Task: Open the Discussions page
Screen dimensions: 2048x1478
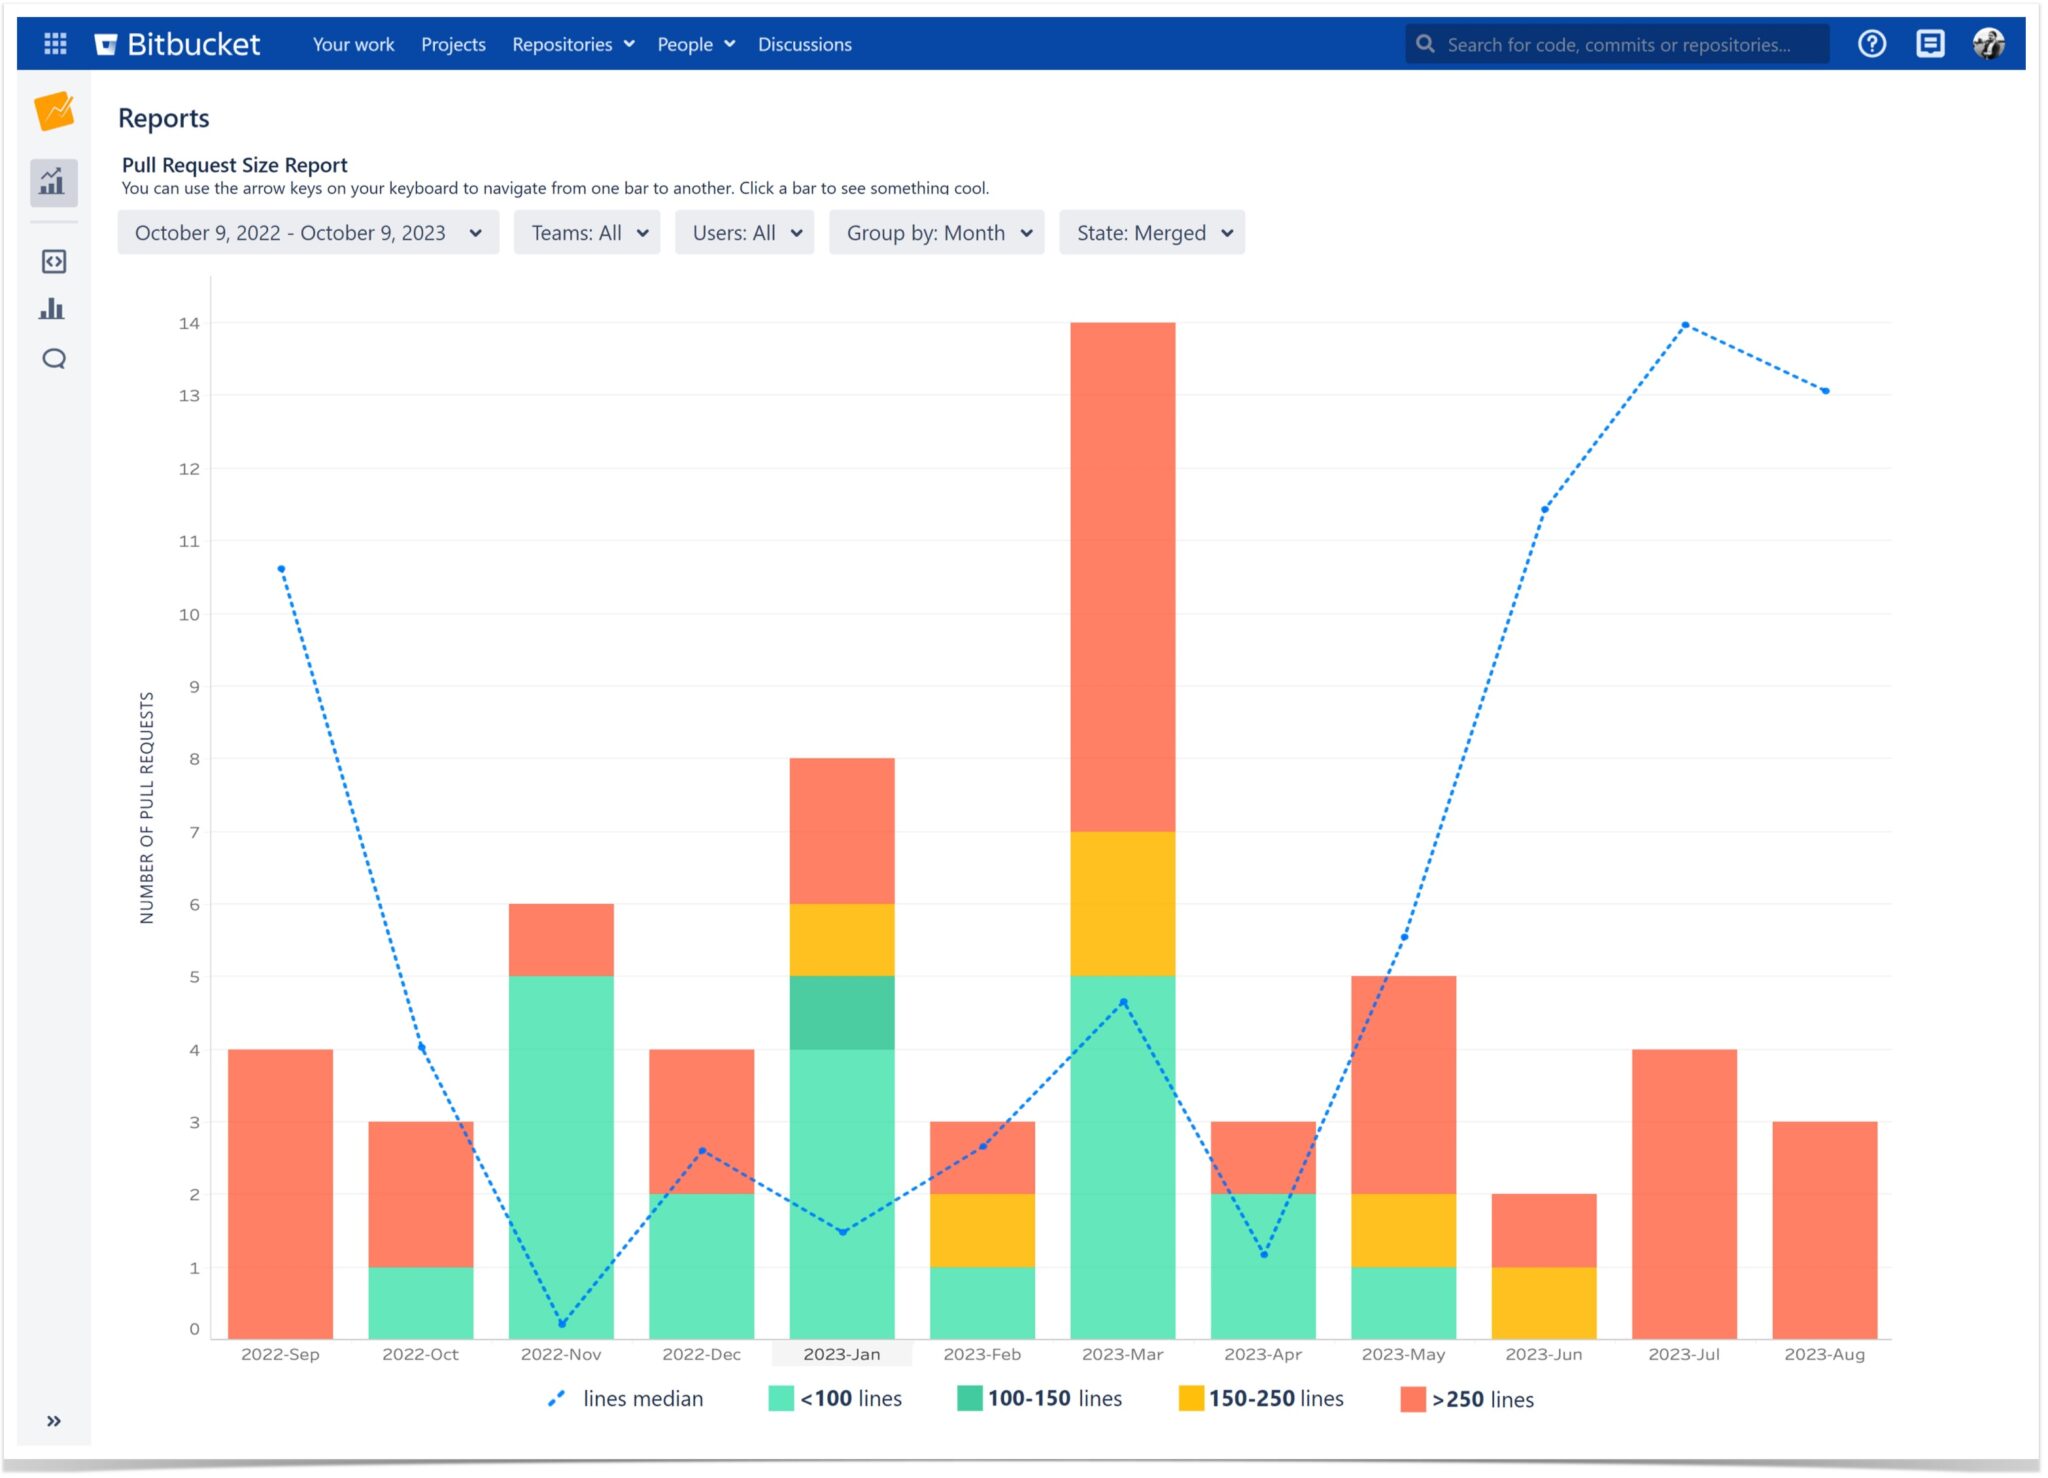Action: [x=805, y=44]
